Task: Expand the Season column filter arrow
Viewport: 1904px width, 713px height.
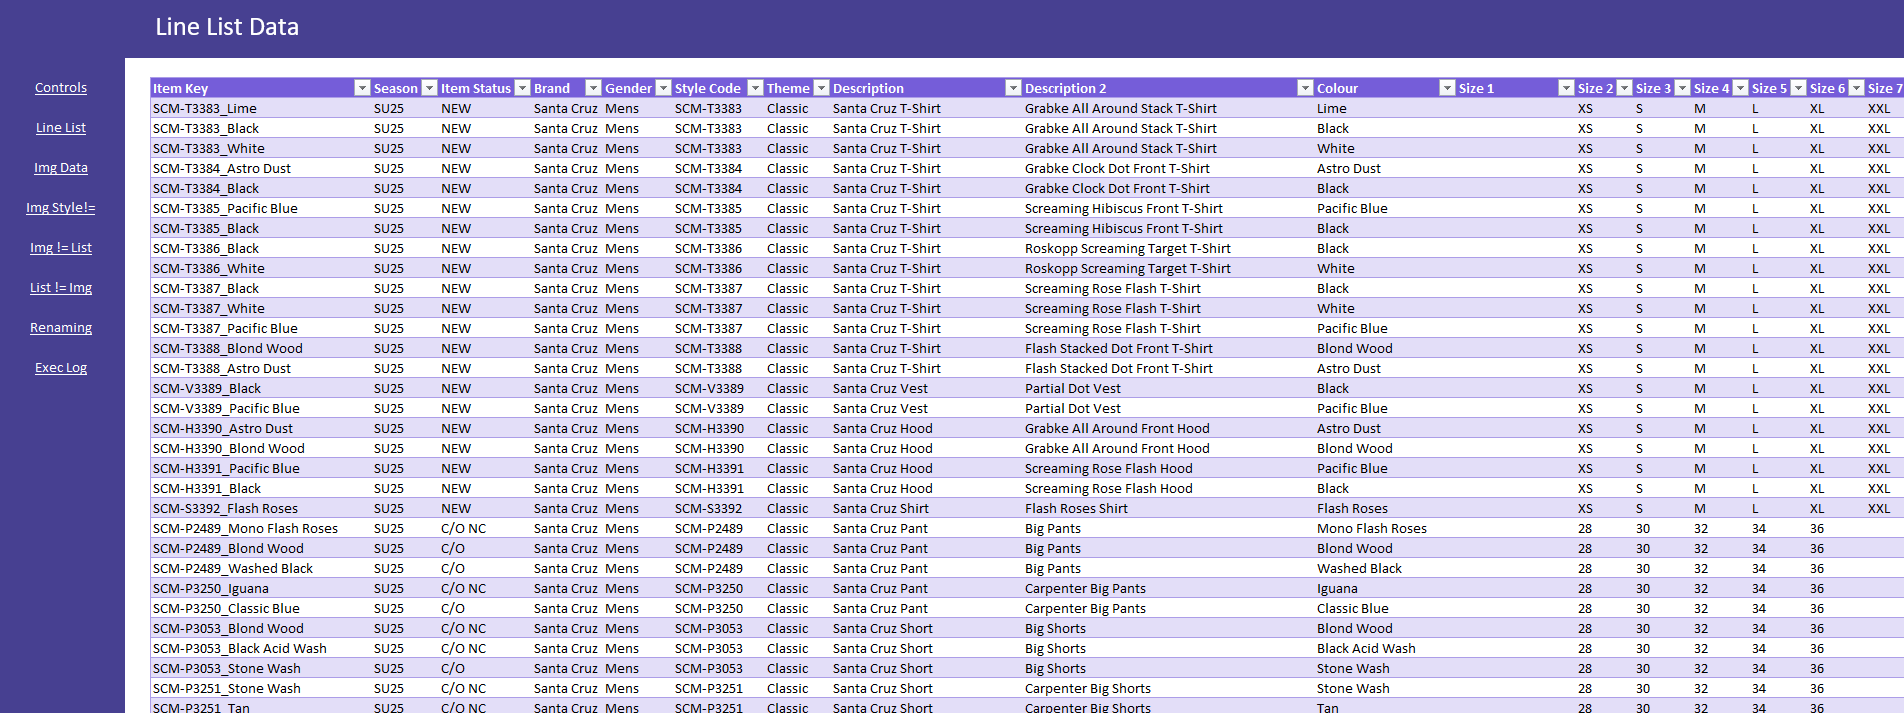Action: (429, 88)
